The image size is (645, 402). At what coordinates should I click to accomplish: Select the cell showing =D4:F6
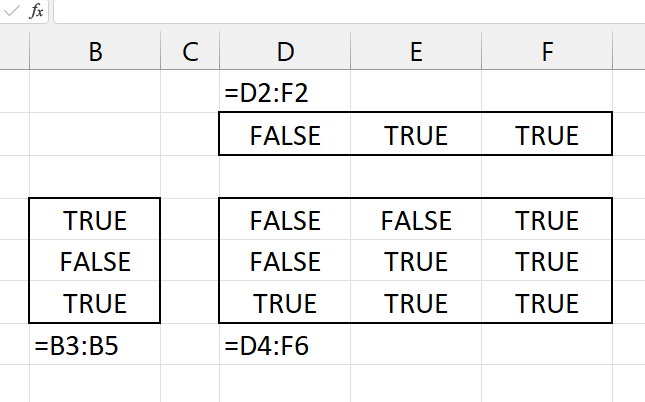pos(285,345)
